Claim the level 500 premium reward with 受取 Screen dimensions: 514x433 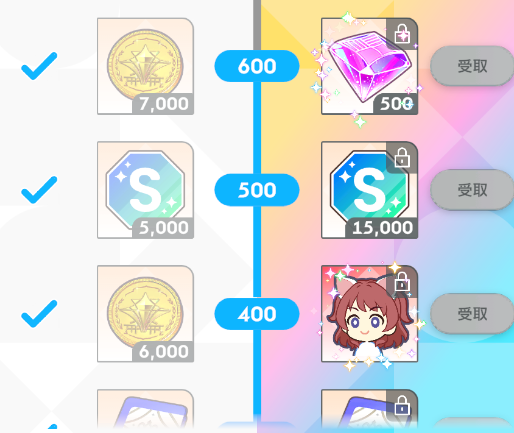pyautogui.click(x=472, y=190)
